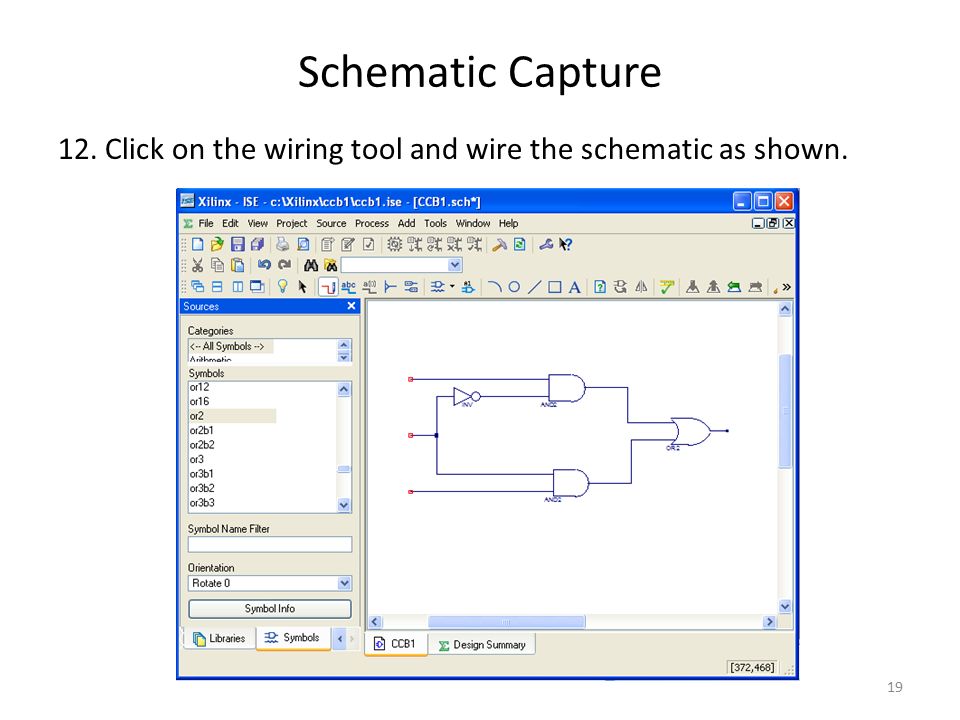The width and height of the screenshot is (960, 720).
Task: Click the schematic vertical scrollbar thumb
Action: click(x=785, y=410)
